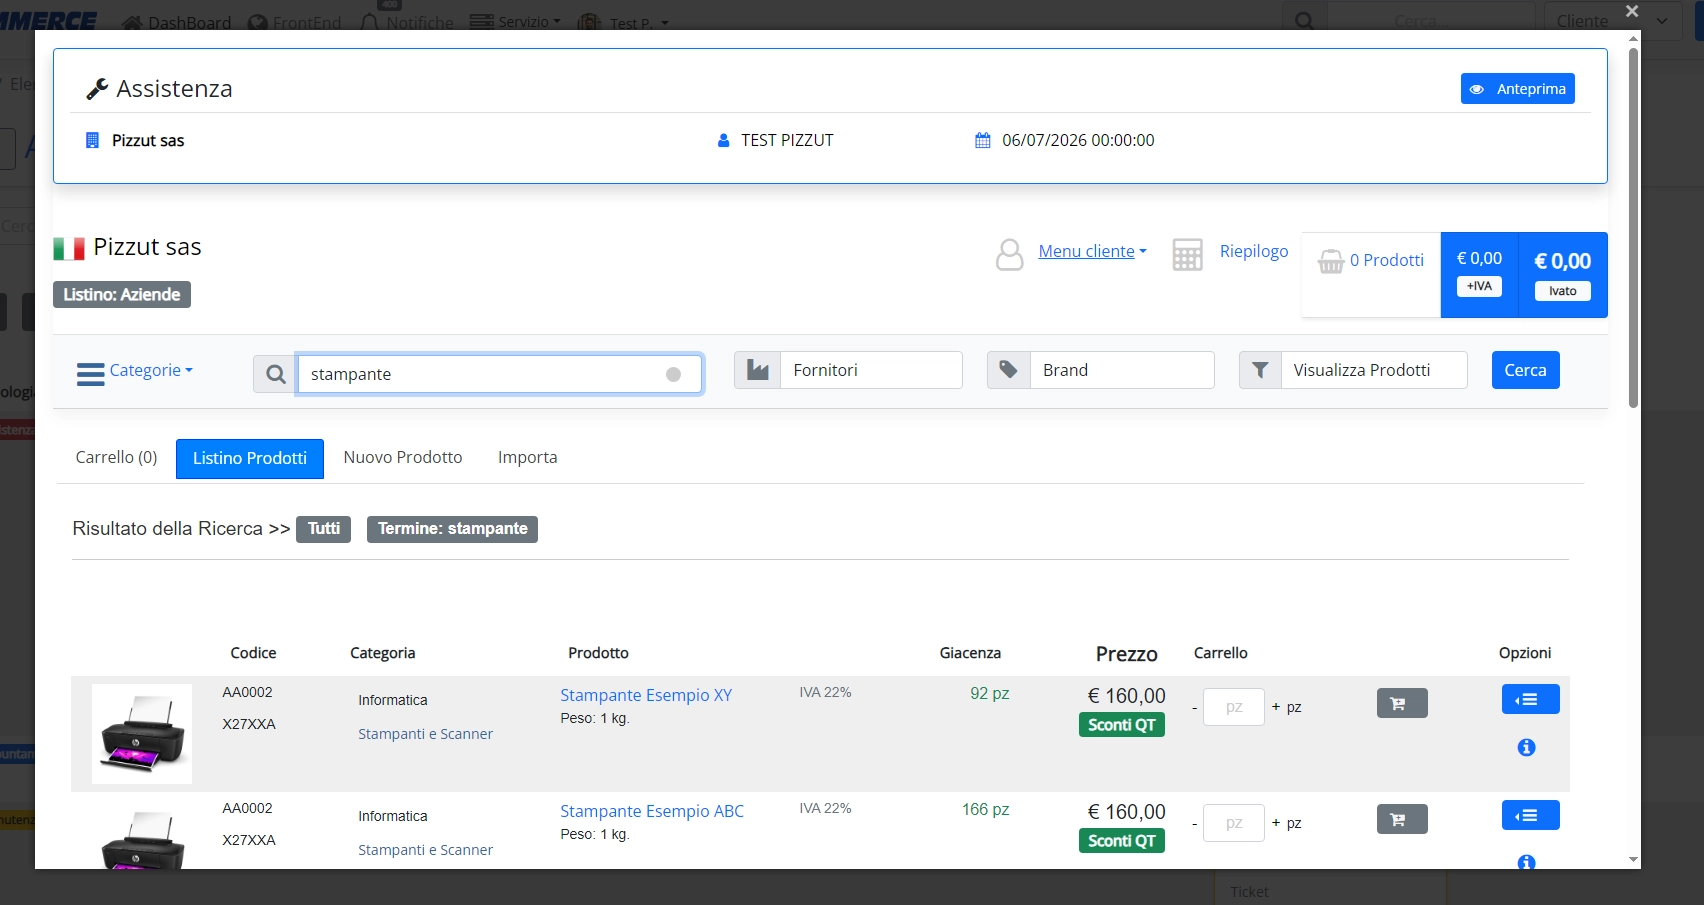Click the modal vertical scrollbar
The width and height of the screenshot is (1704, 905).
tap(1633, 228)
